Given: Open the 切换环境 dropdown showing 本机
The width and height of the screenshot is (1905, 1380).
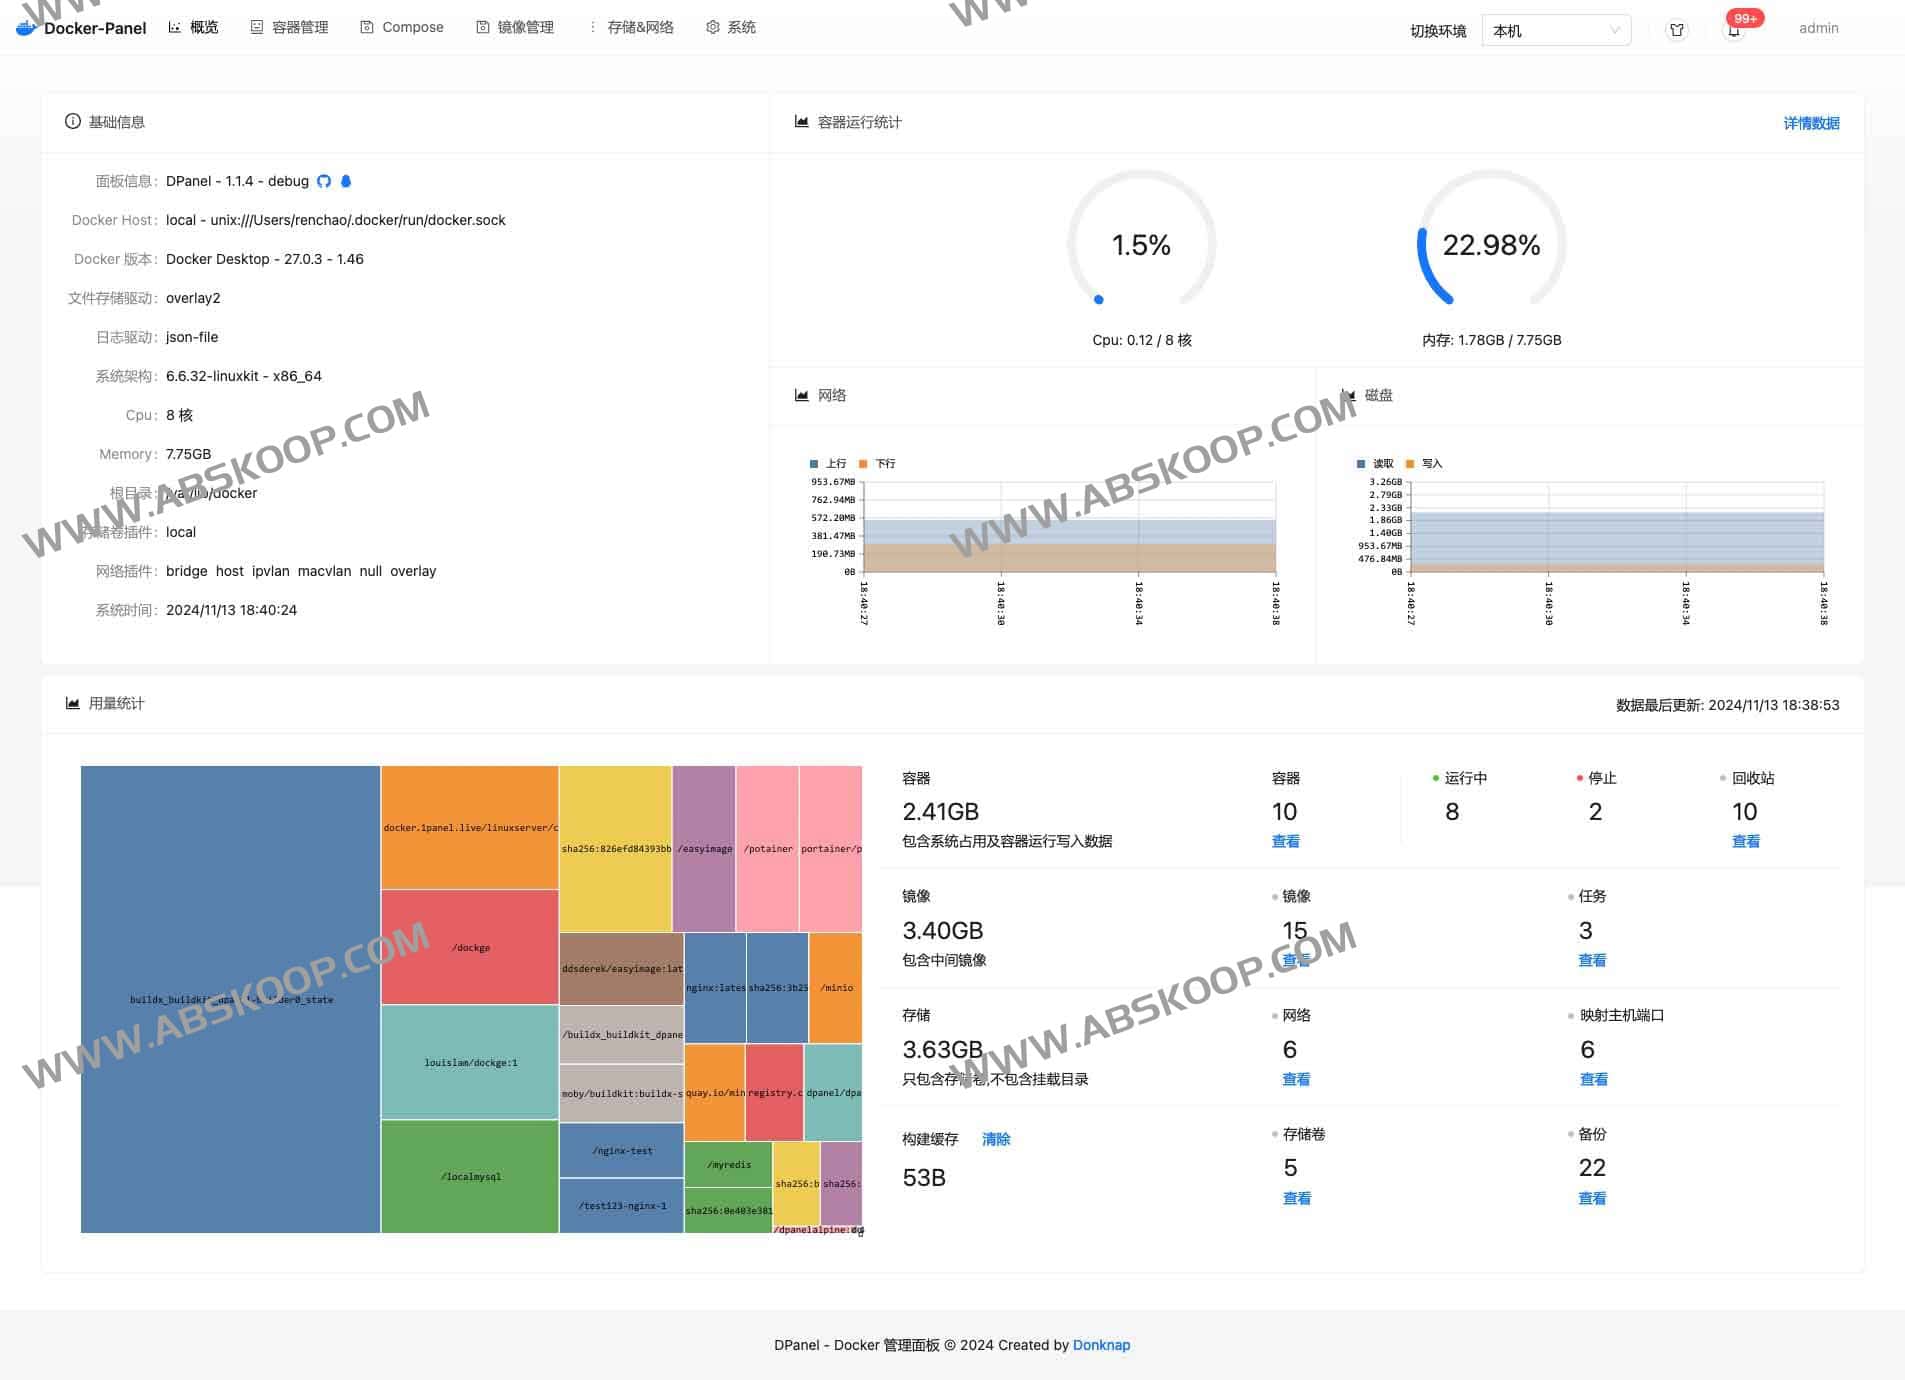Looking at the screenshot, I should click(x=1555, y=31).
